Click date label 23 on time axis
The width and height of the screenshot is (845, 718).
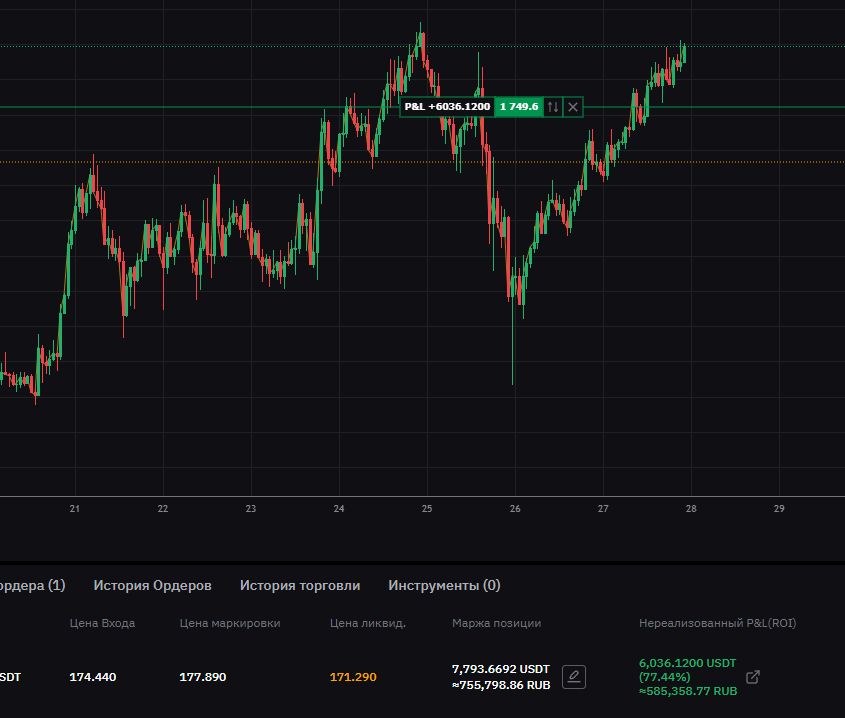251,508
